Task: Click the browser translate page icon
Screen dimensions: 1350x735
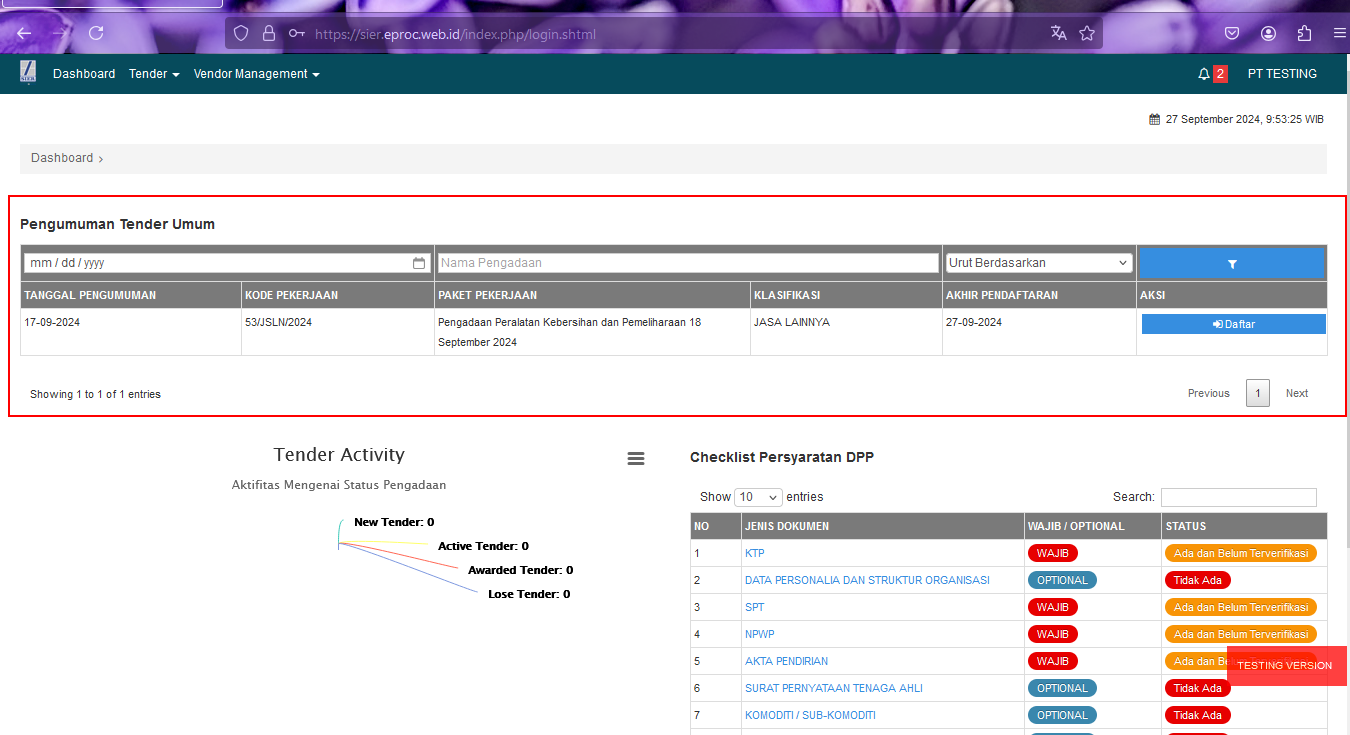Action: [x=1058, y=33]
